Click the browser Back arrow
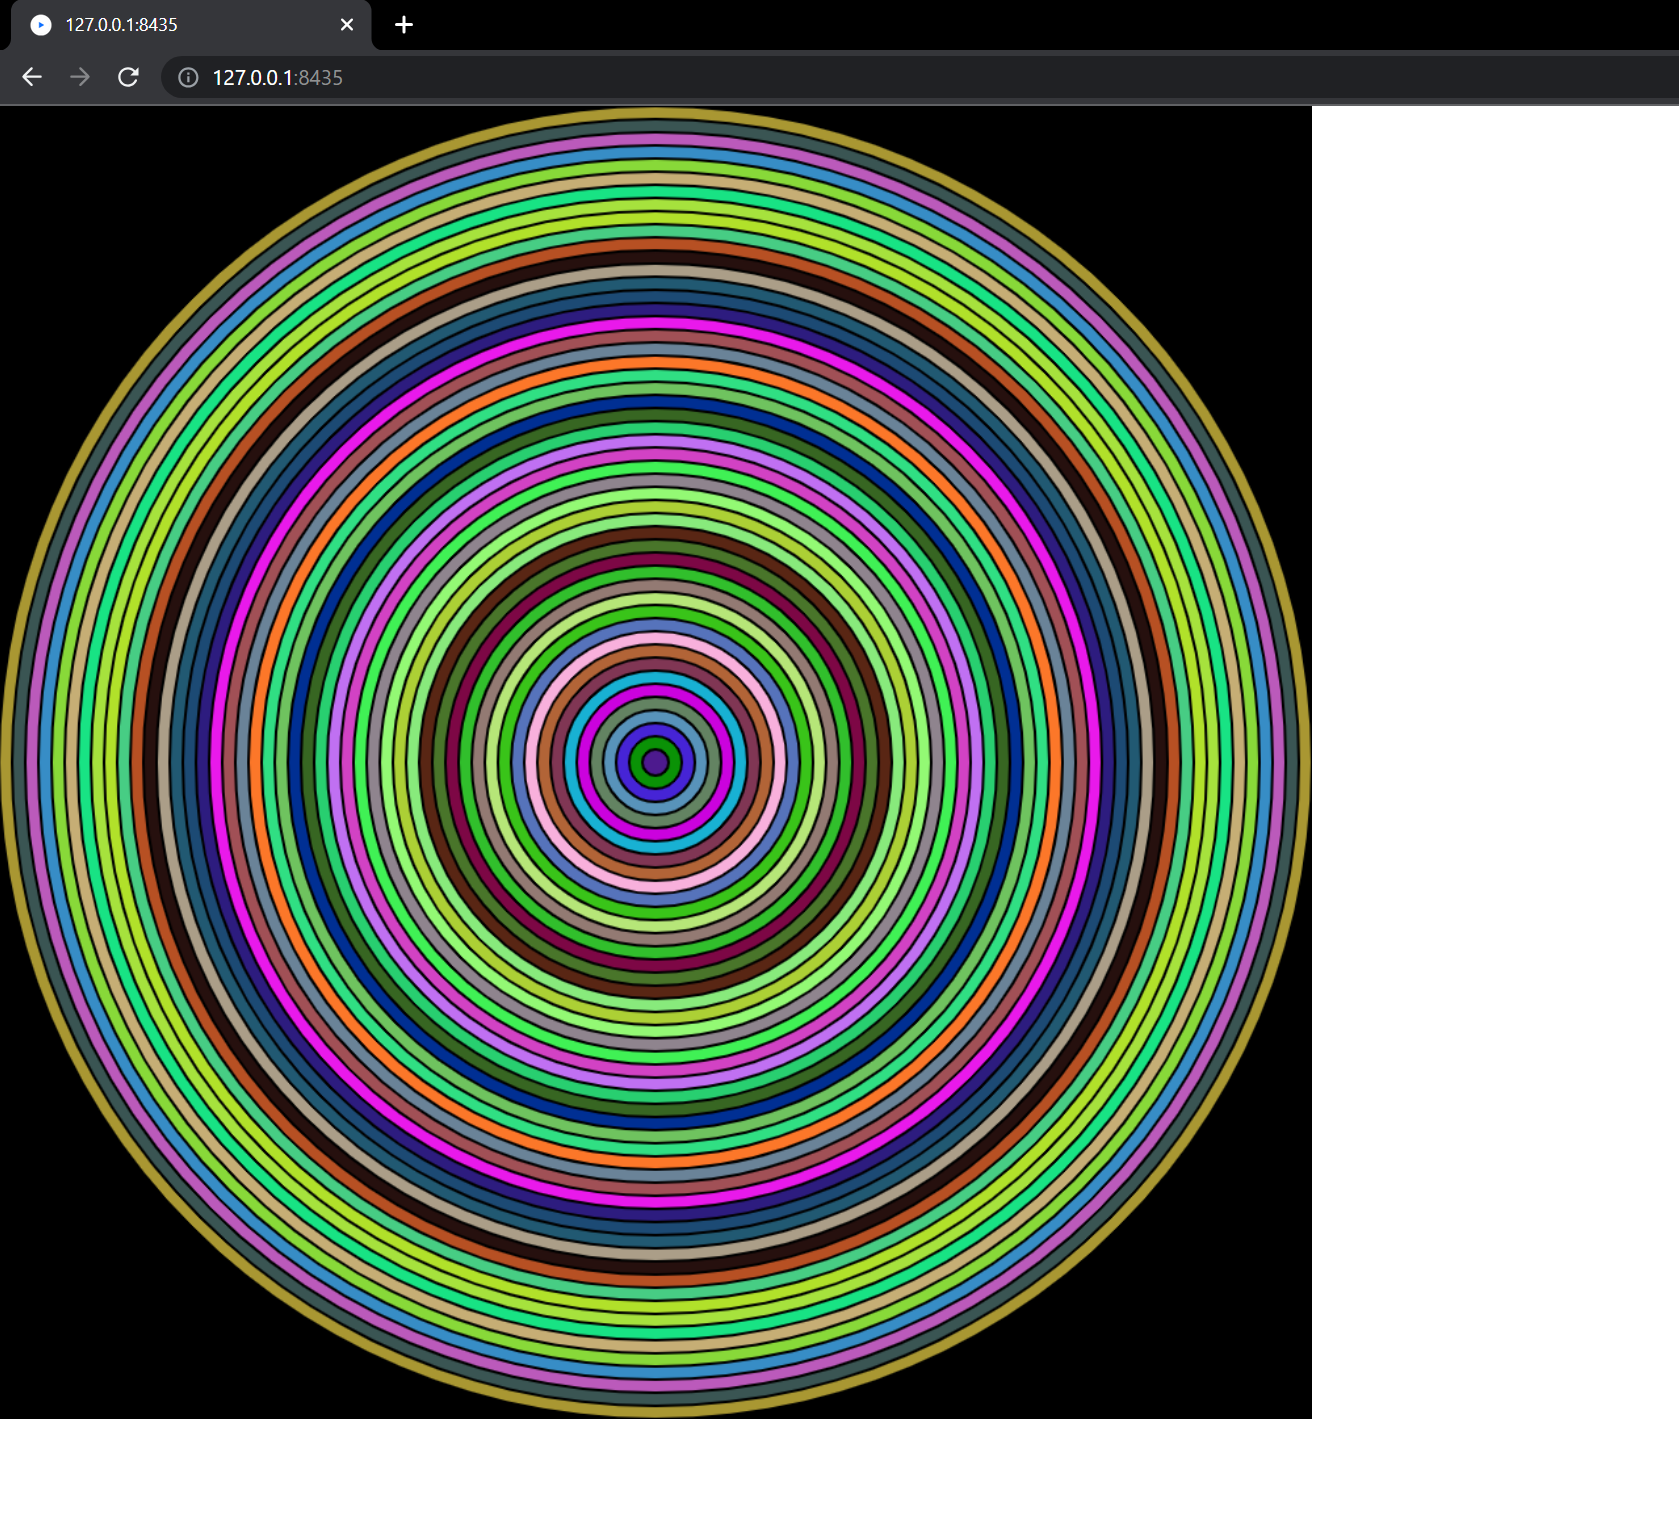The height and width of the screenshot is (1524, 1679). click(x=32, y=77)
